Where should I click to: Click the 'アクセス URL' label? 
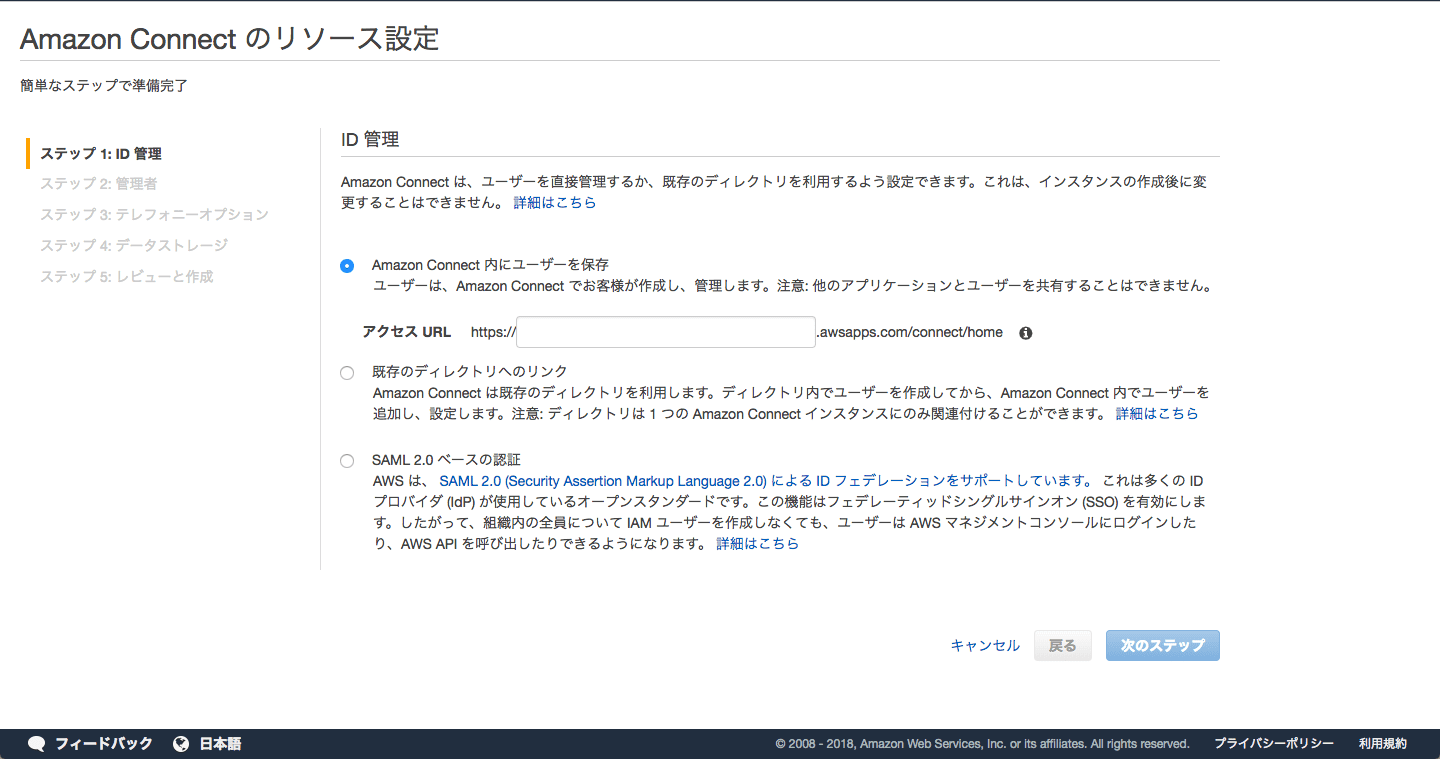(x=407, y=332)
